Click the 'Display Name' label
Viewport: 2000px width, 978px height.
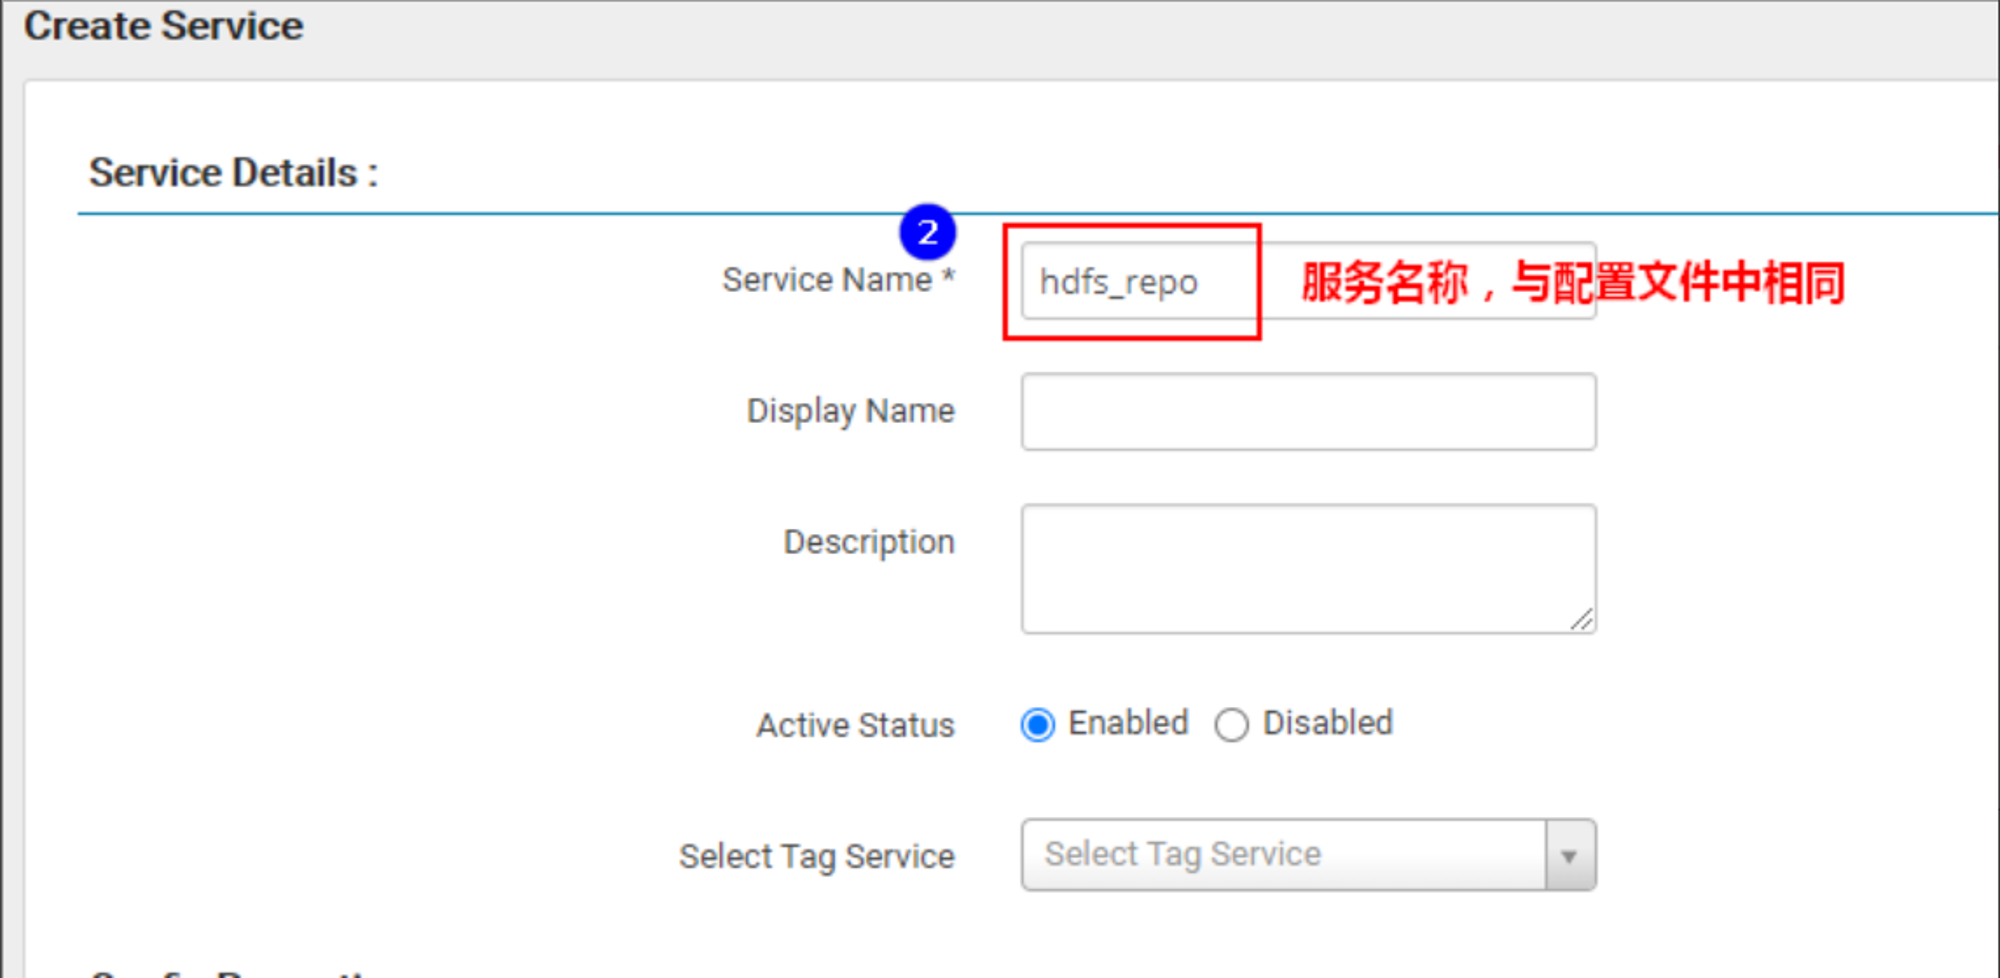click(850, 411)
